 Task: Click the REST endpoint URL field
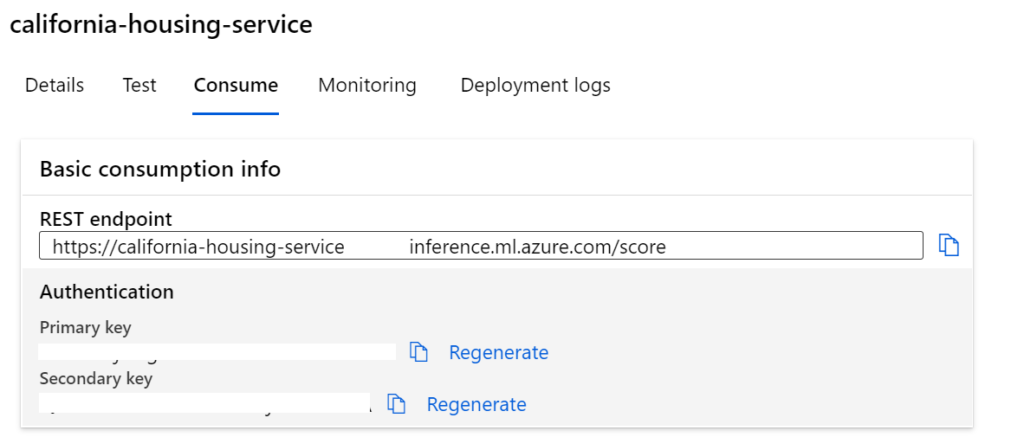point(481,246)
